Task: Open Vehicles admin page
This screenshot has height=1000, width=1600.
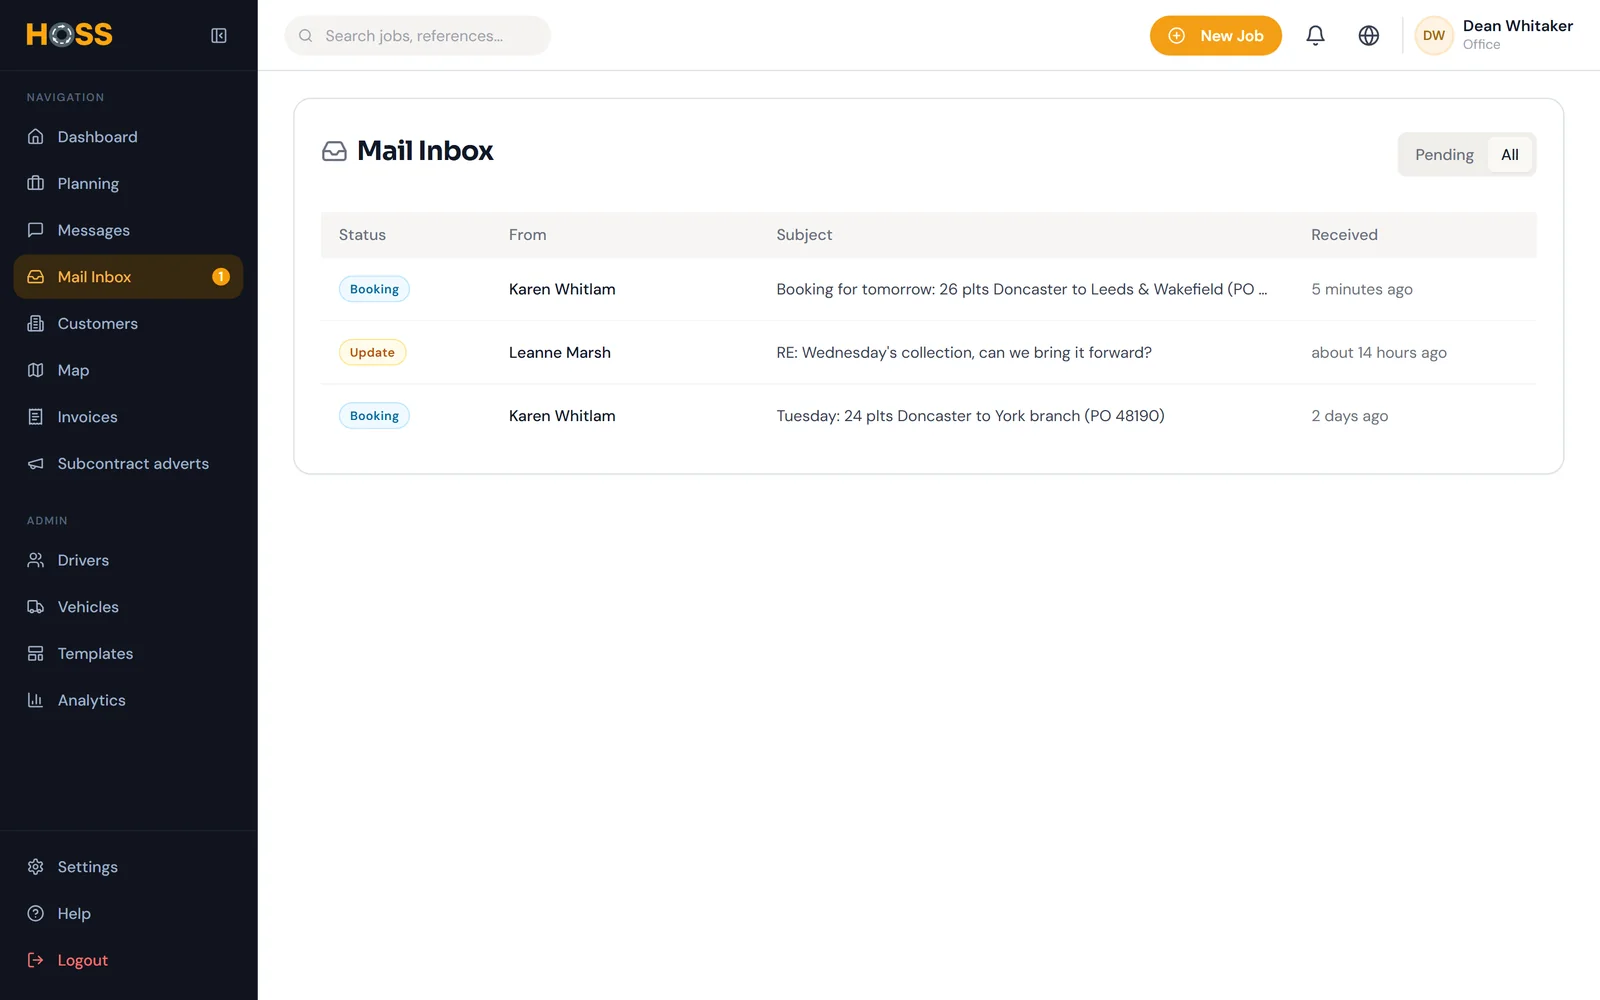Action: point(128,607)
